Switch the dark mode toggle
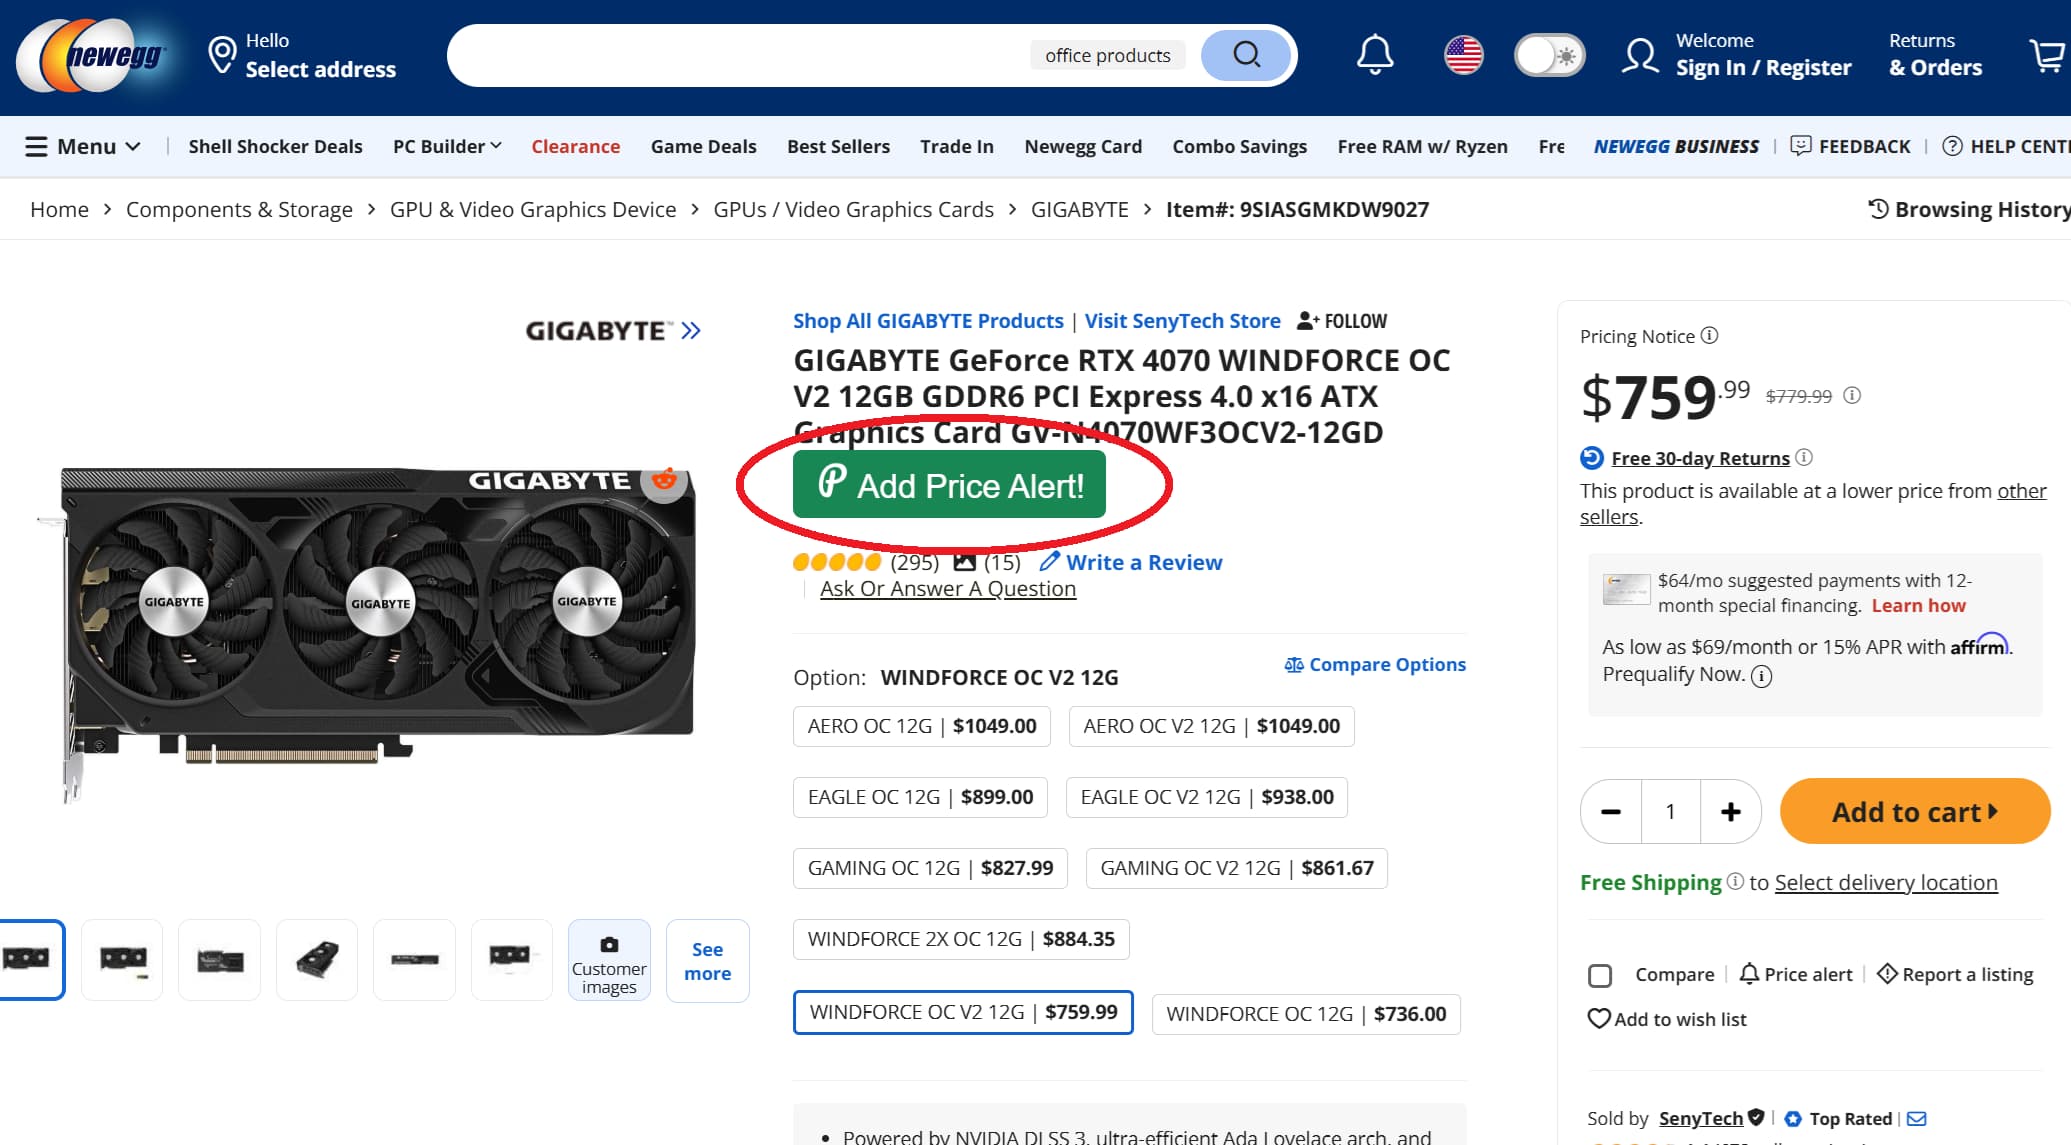This screenshot has width=2071, height=1145. point(1549,55)
